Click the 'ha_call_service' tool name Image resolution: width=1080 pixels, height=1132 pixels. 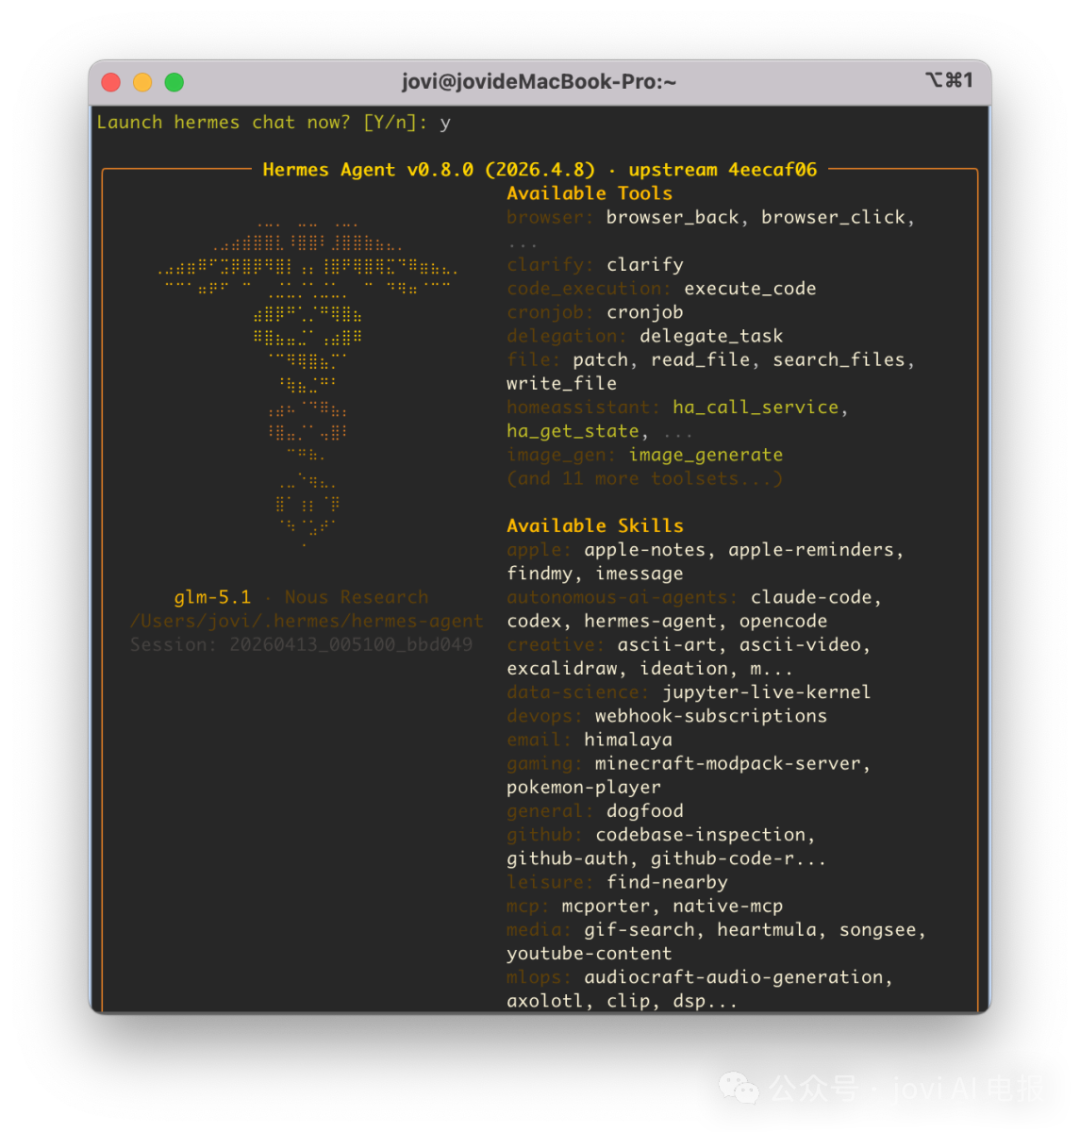pos(756,407)
